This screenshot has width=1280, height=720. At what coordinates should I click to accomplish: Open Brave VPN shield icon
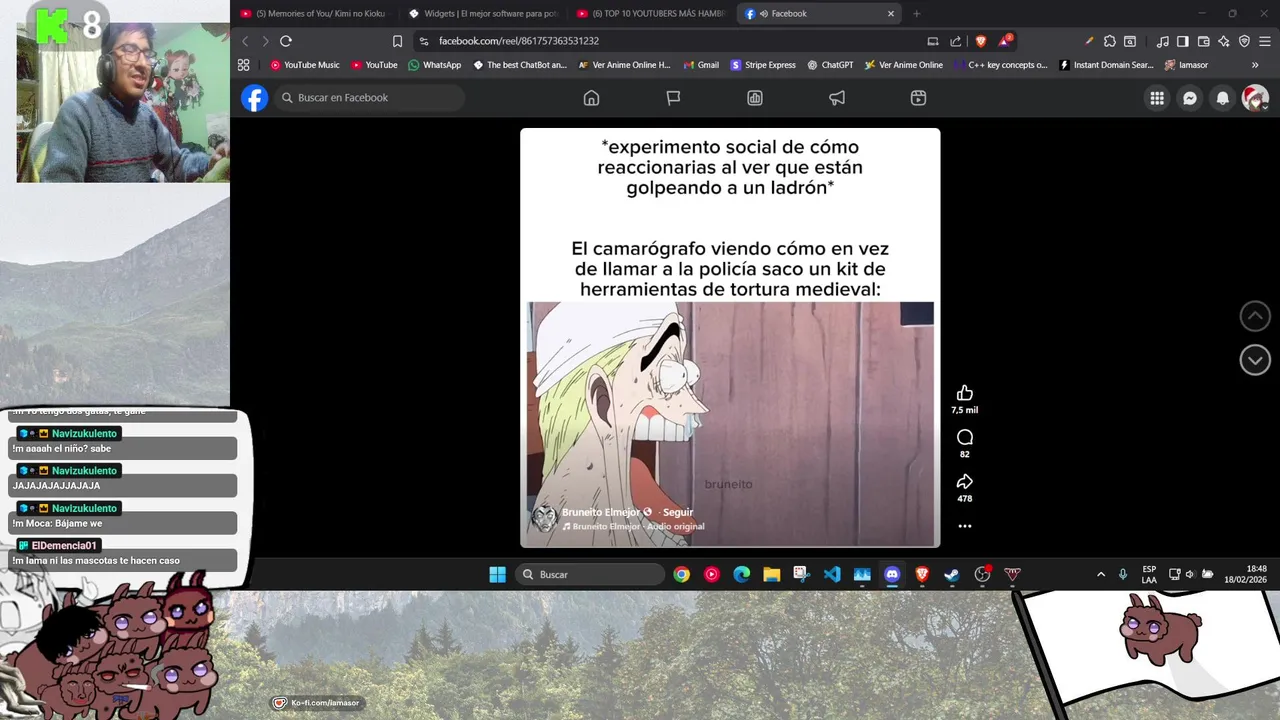pyautogui.click(x=1244, y=41)
